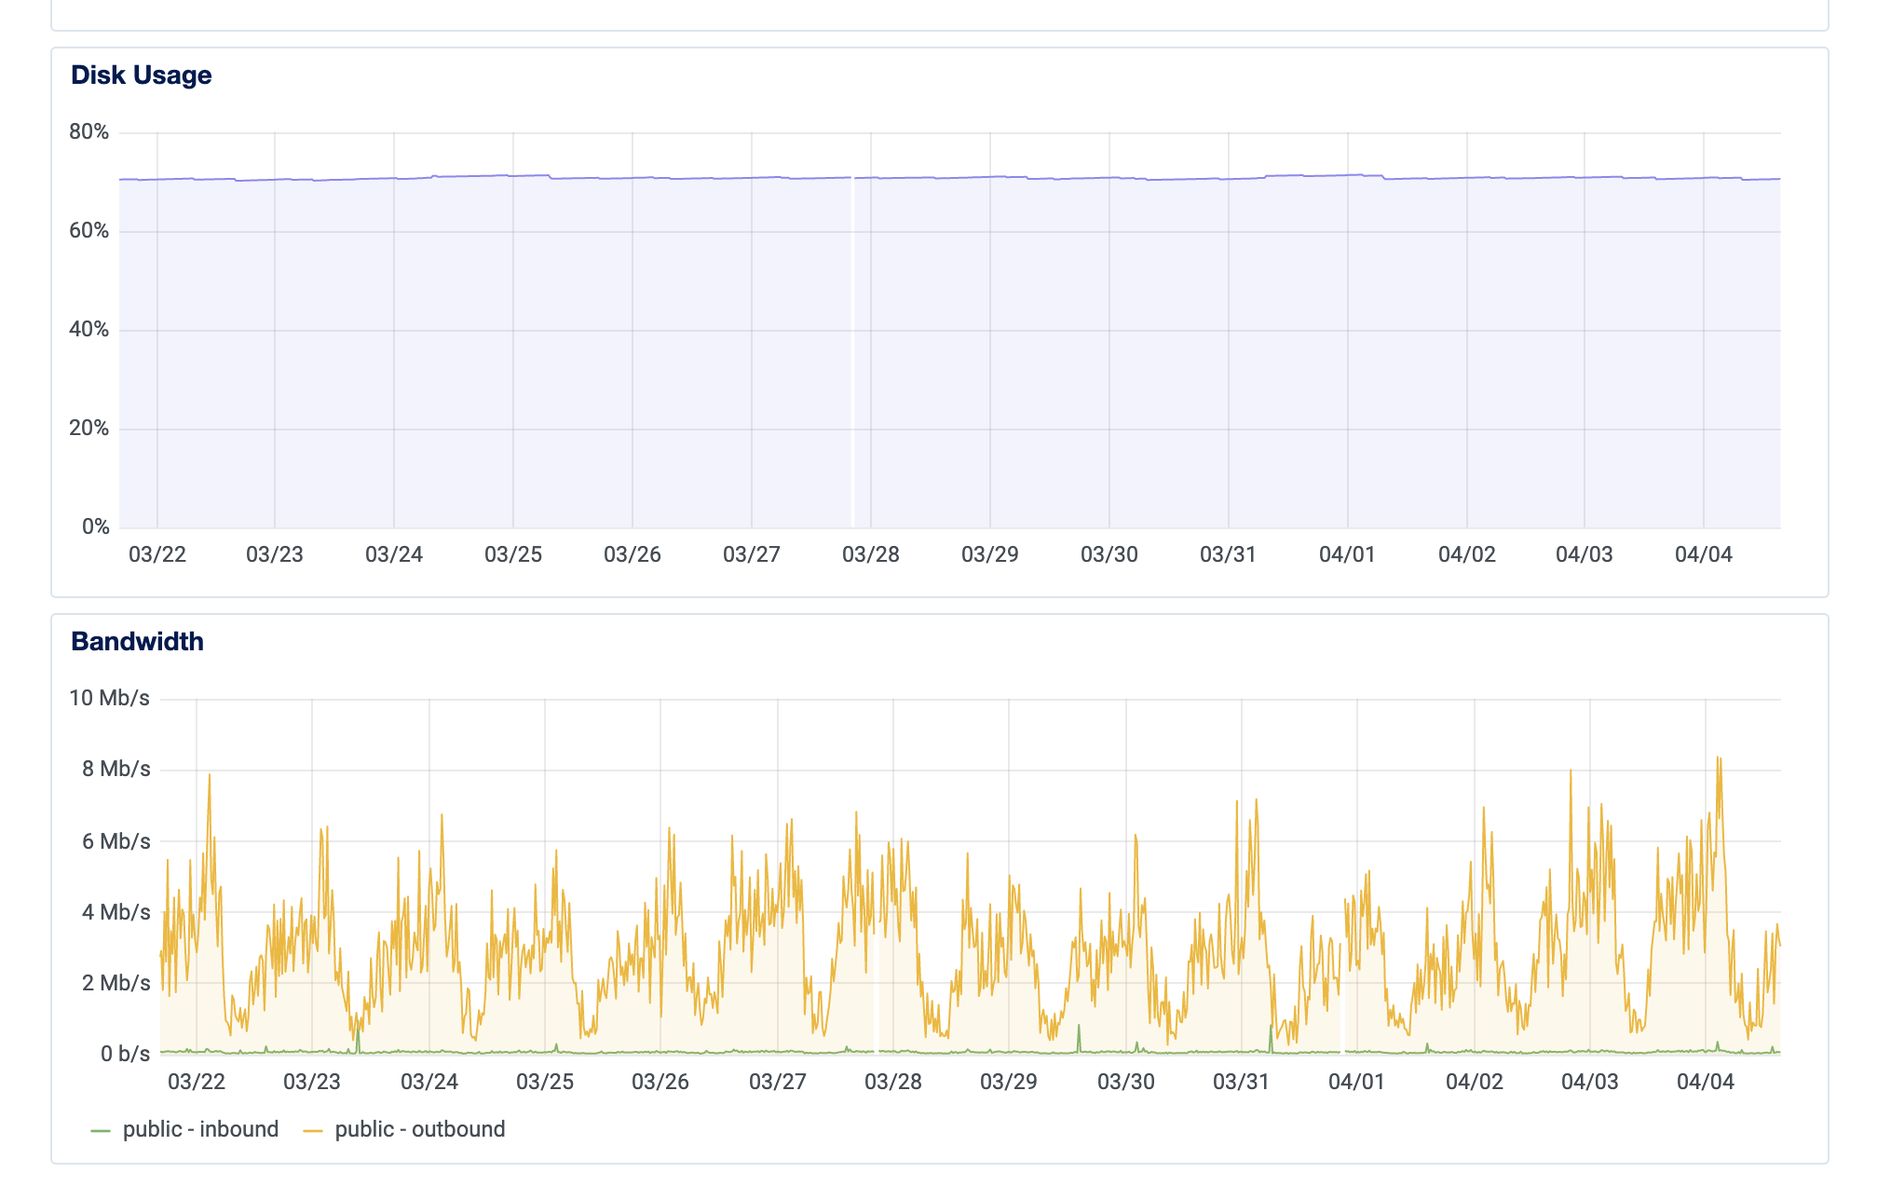Screen dimensions: 1891x1200
Task: Click the 10 Mb/s label on Bandwidth axis
Action: 109,698
